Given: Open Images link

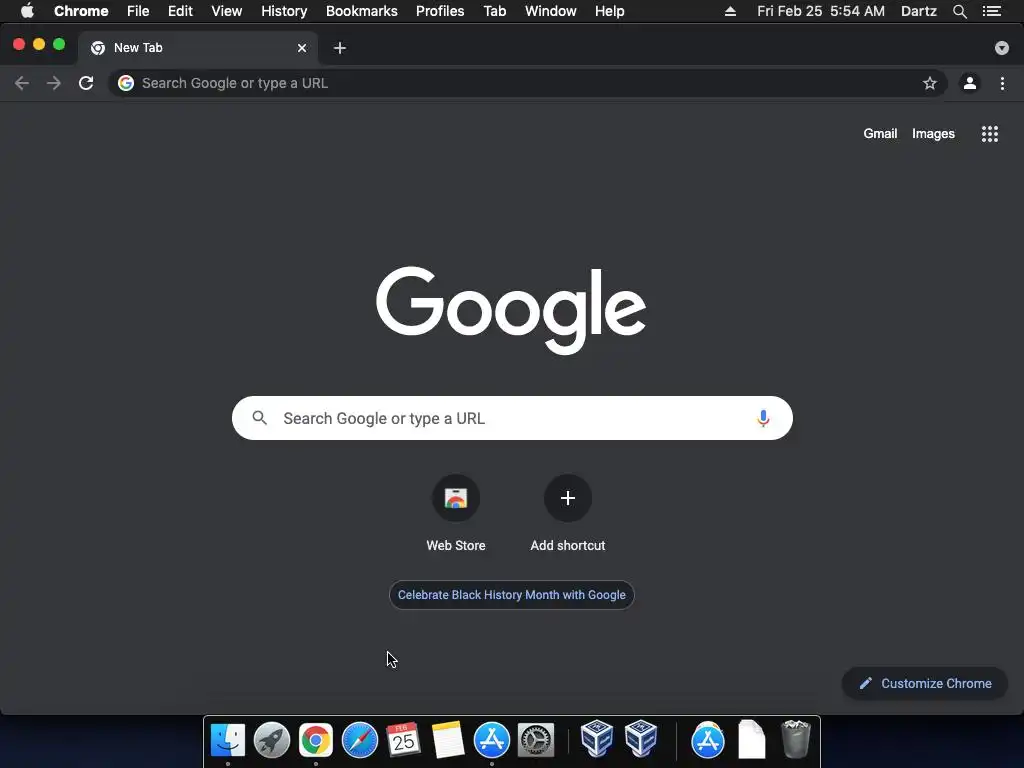Looking at the screenshot, I should tap(933, 133).
